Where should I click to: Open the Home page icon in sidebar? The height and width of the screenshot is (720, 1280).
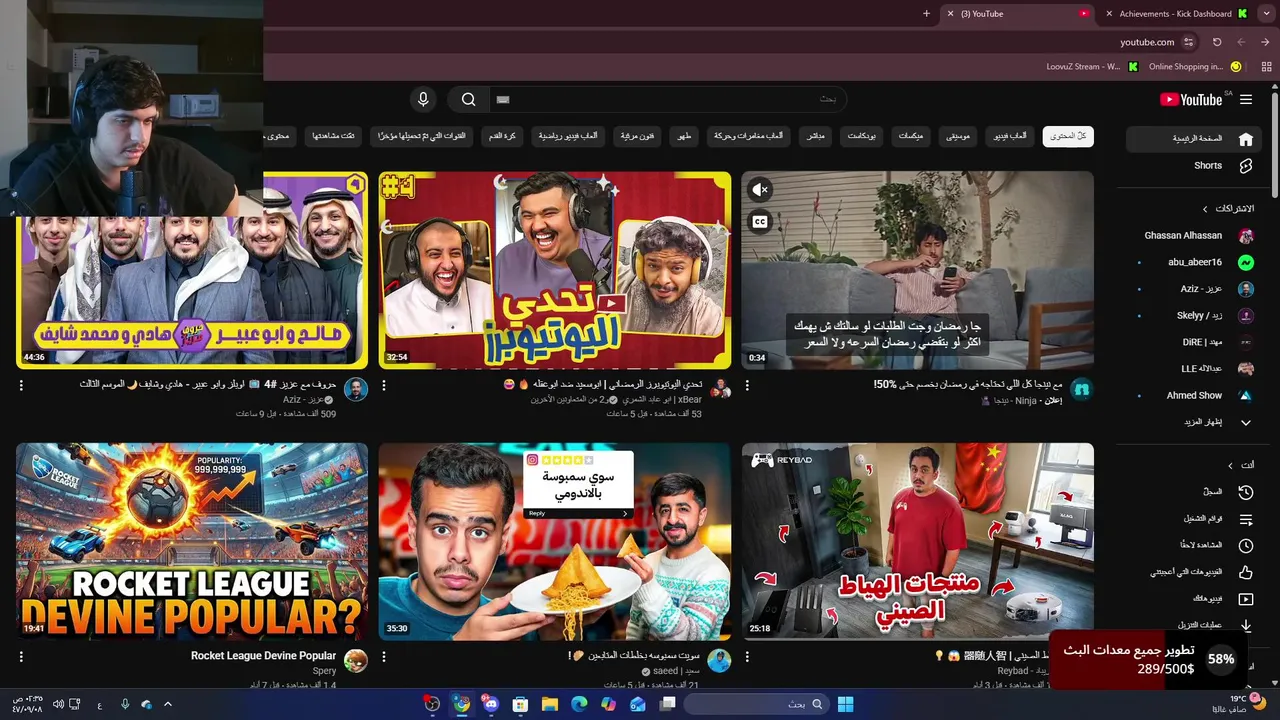(x=1245, y=139)
